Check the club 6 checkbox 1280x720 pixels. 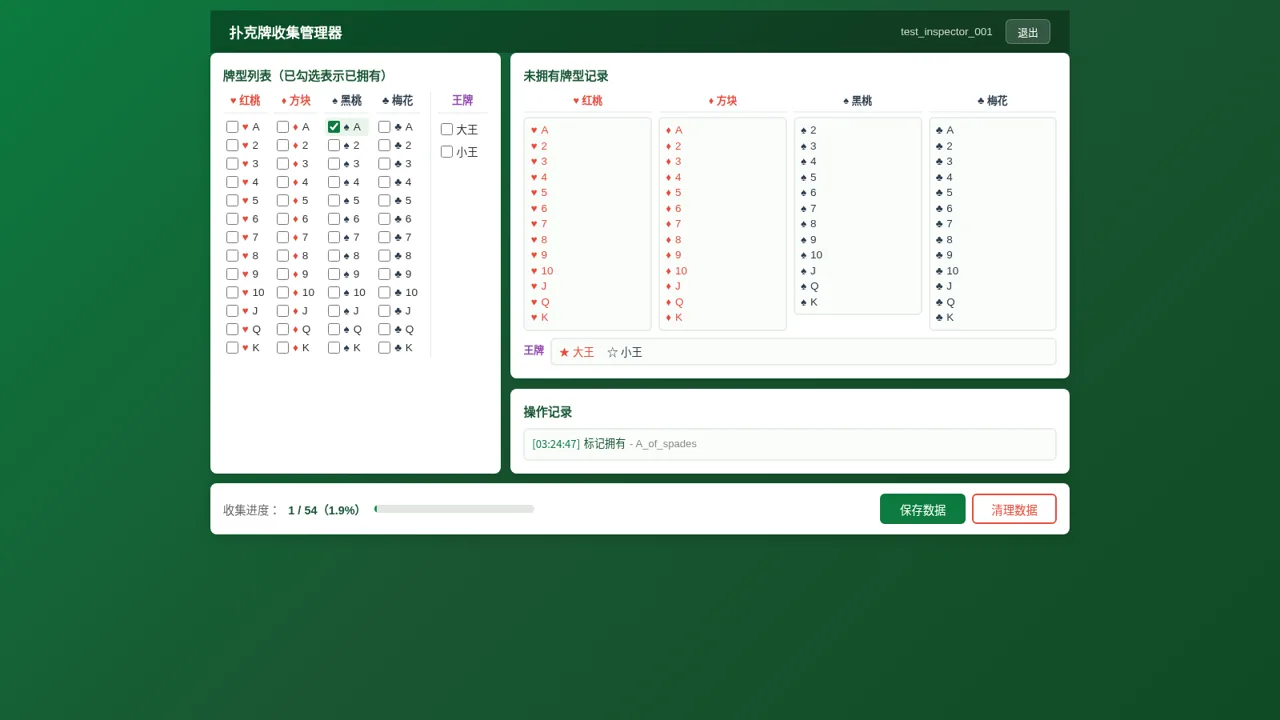[384, 219]
